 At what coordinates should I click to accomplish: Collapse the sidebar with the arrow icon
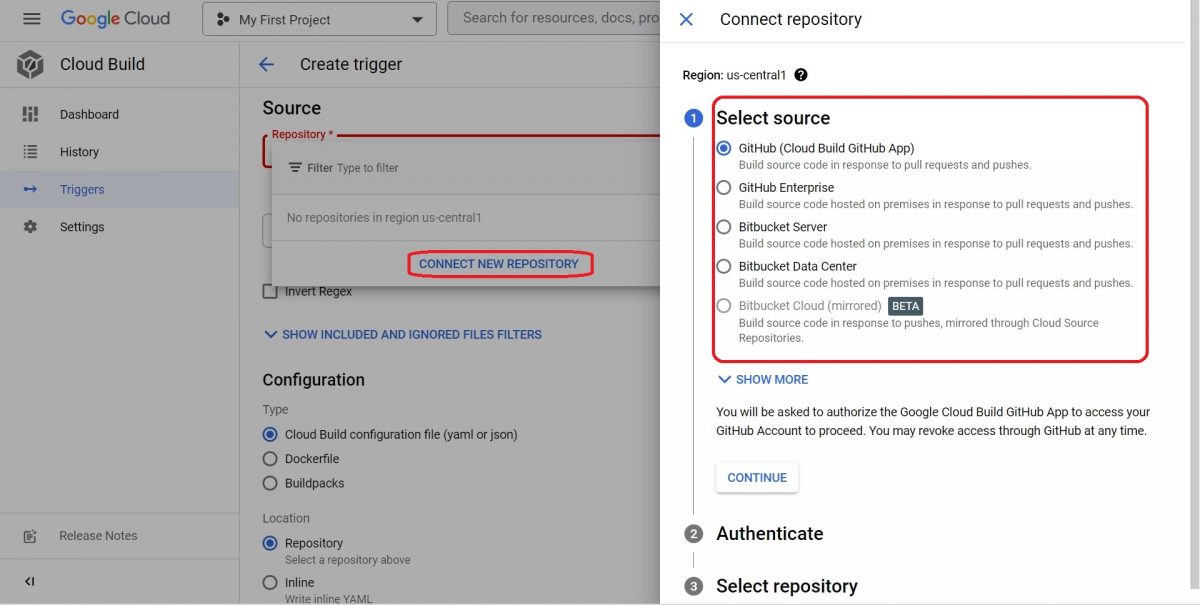coord(28,581)
